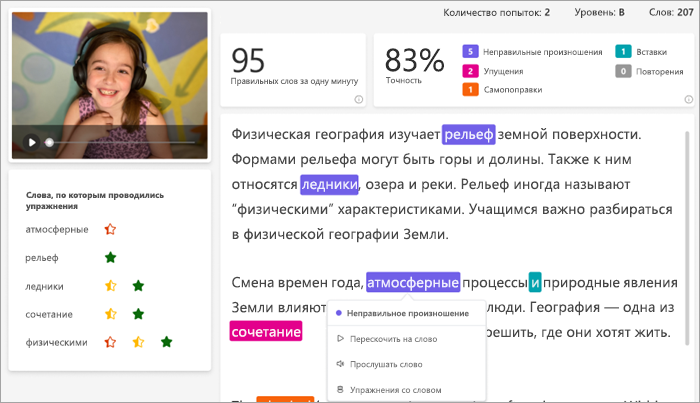
Task: Click "Неправильные произношения" legend label
Action: pos(543,52)
